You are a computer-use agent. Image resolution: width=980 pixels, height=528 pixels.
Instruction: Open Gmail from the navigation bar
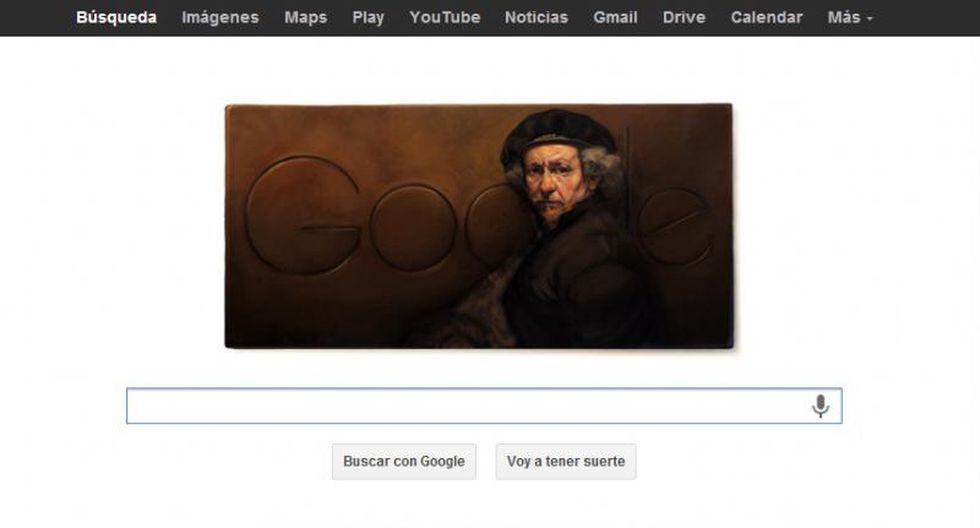coord(616,17)
